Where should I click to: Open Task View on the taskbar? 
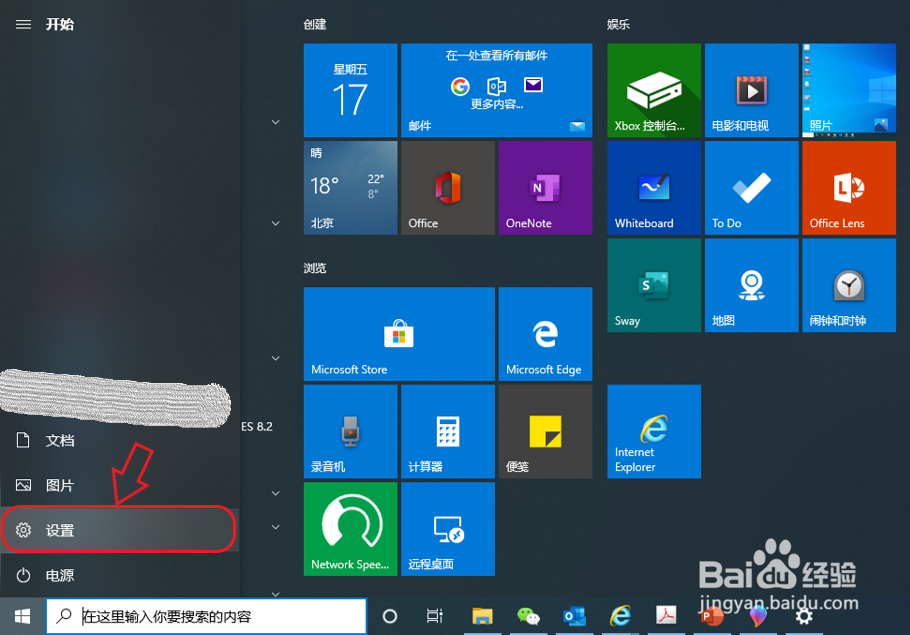coord(435,616)
